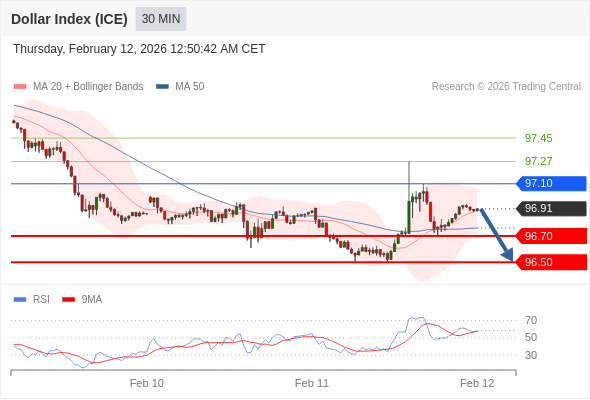Image resolution: width=590 pixels, height=400 pixels.
Task: Click the blue 97.10 pivot price tag
Action: 551,184
